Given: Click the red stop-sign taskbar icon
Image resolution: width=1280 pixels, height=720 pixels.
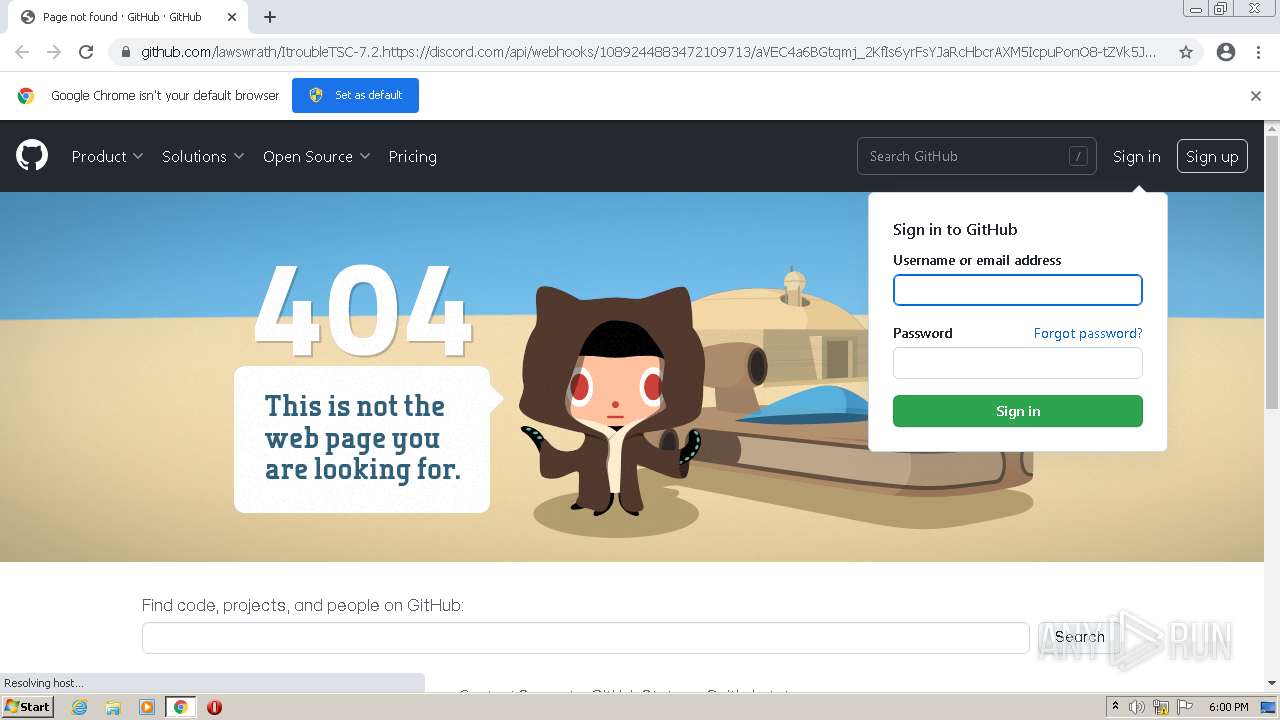Looking at the screenshot, I should click(214, 707).
